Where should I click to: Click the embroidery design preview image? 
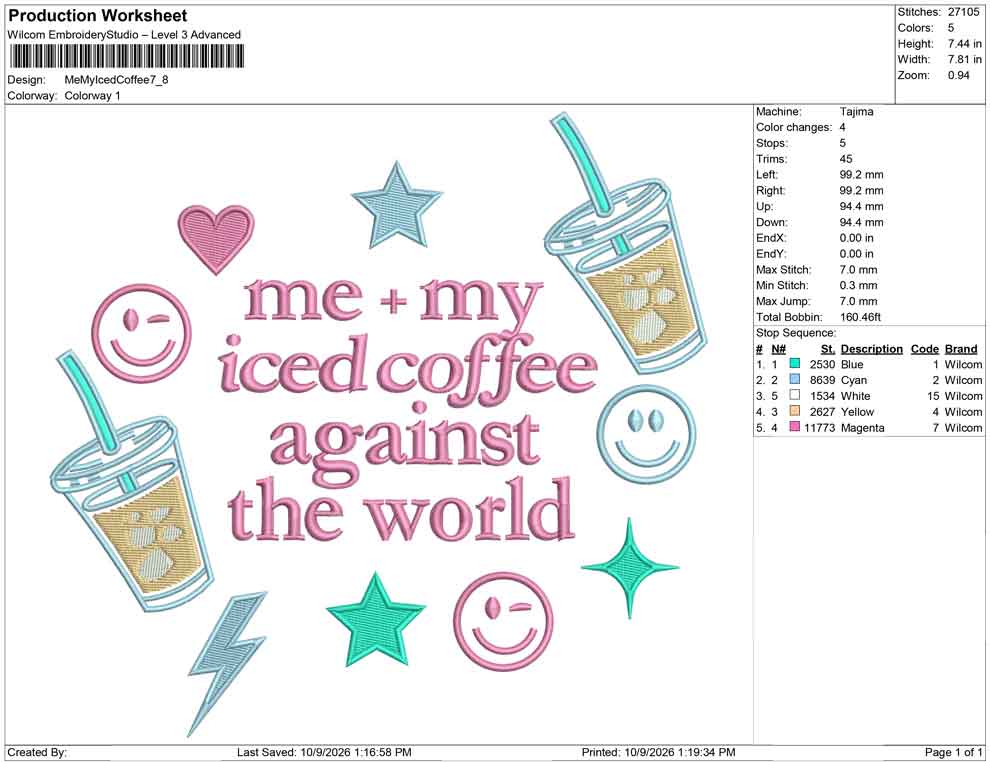(379, 424)
